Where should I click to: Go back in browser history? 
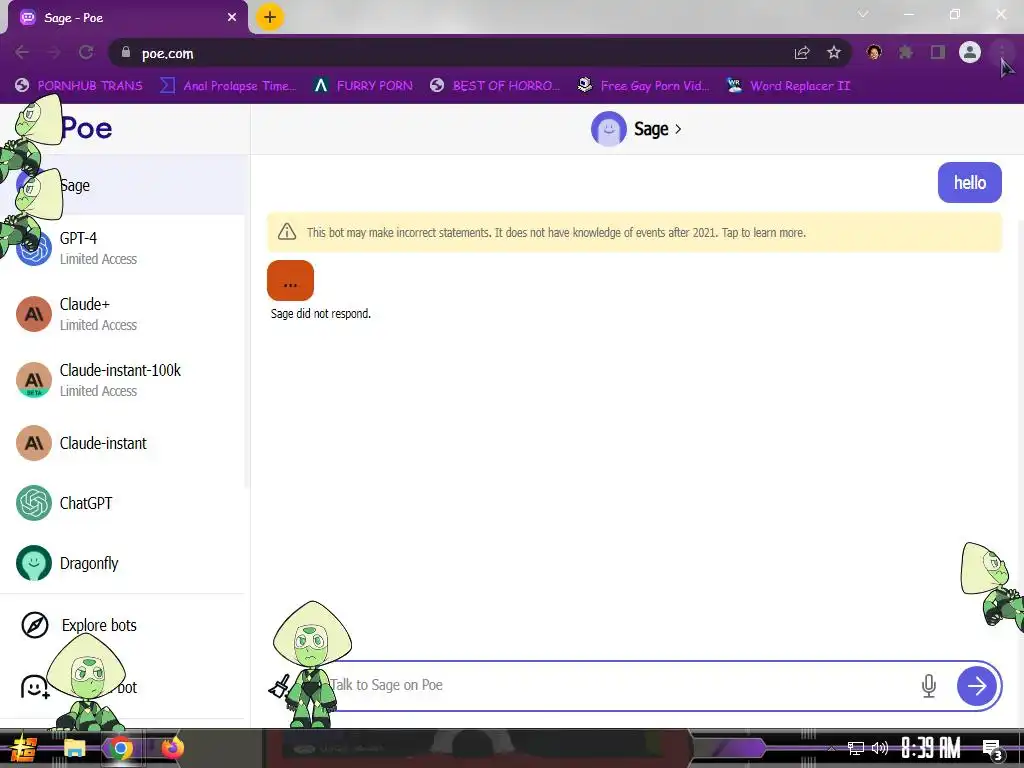click(x=22, y=53)
